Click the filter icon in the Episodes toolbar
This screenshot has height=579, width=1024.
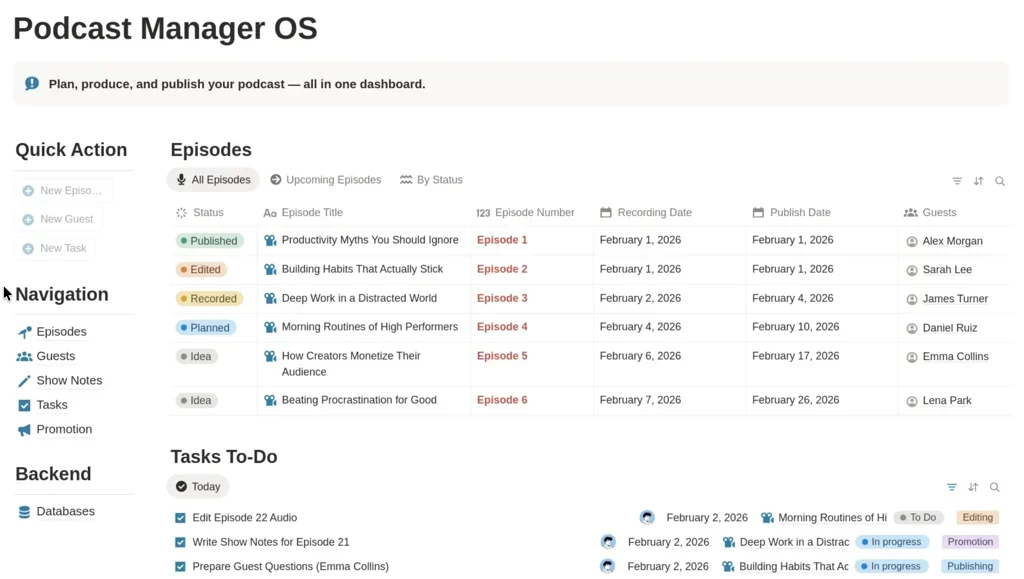[x=957, y=181]
